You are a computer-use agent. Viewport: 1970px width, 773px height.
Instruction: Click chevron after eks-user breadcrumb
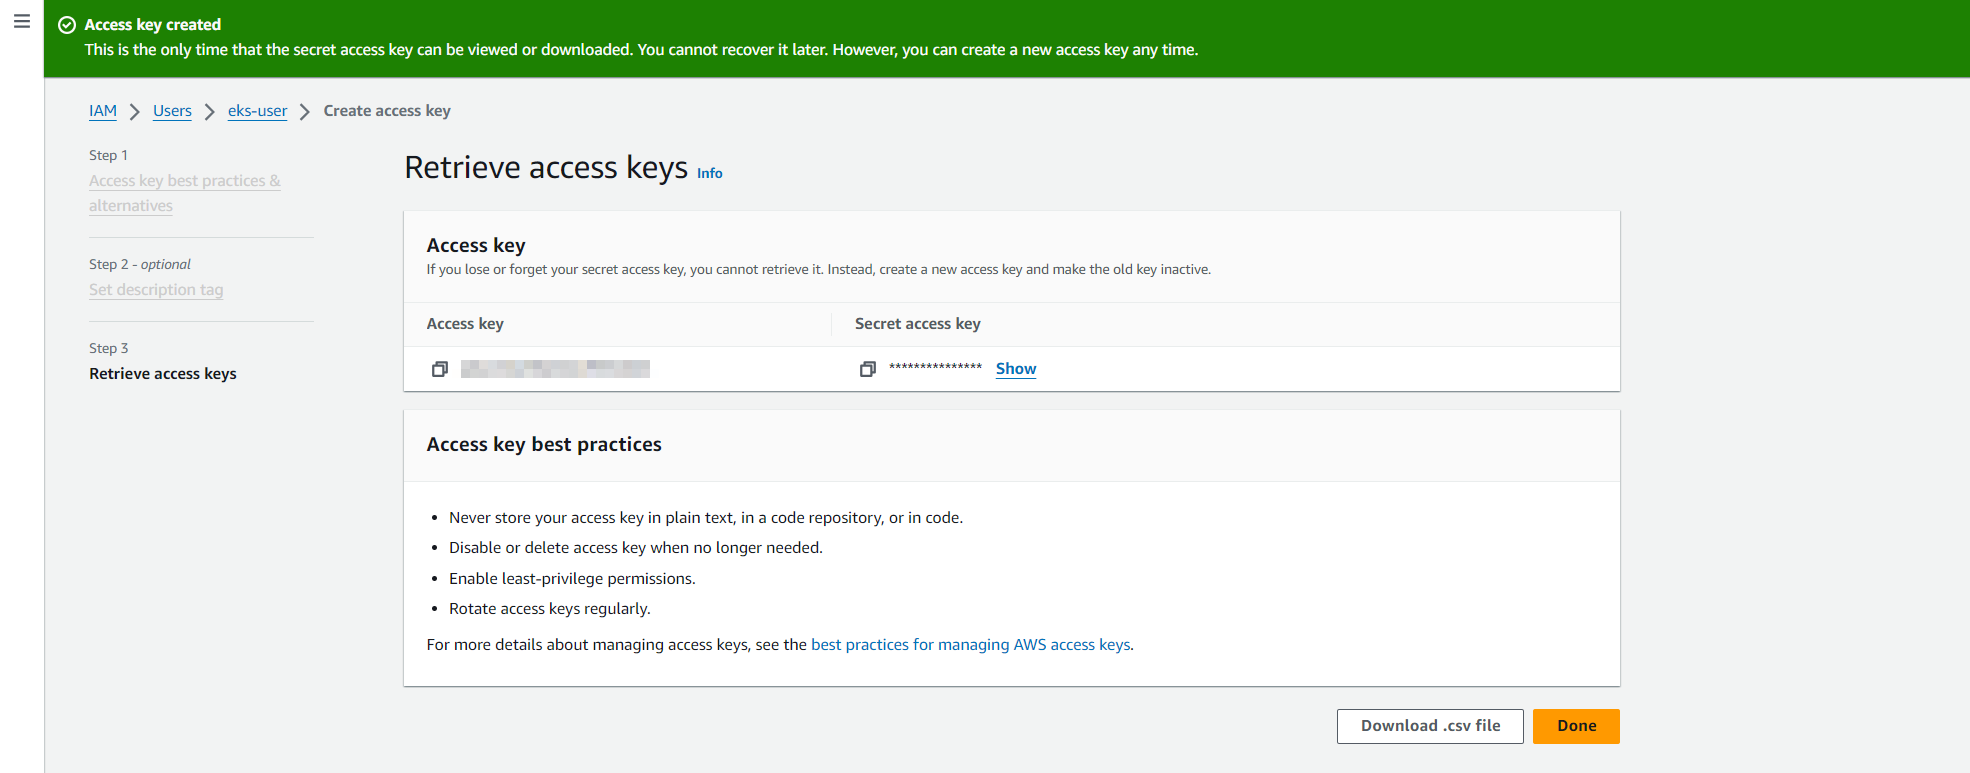coord(305,111)
